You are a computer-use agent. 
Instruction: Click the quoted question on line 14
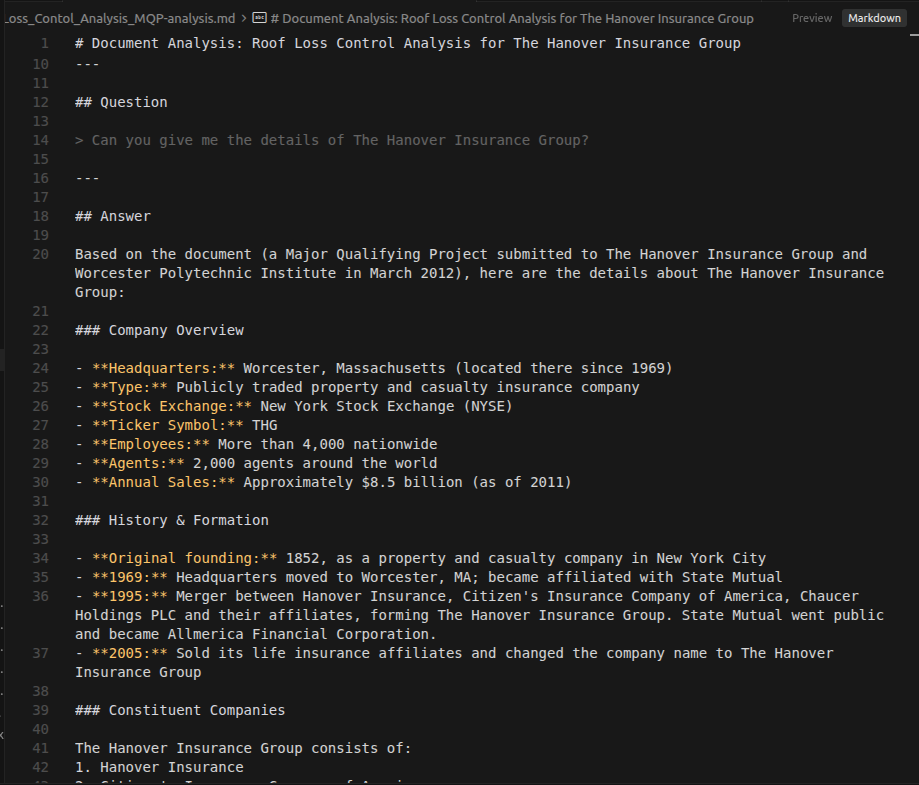[332, 140]
